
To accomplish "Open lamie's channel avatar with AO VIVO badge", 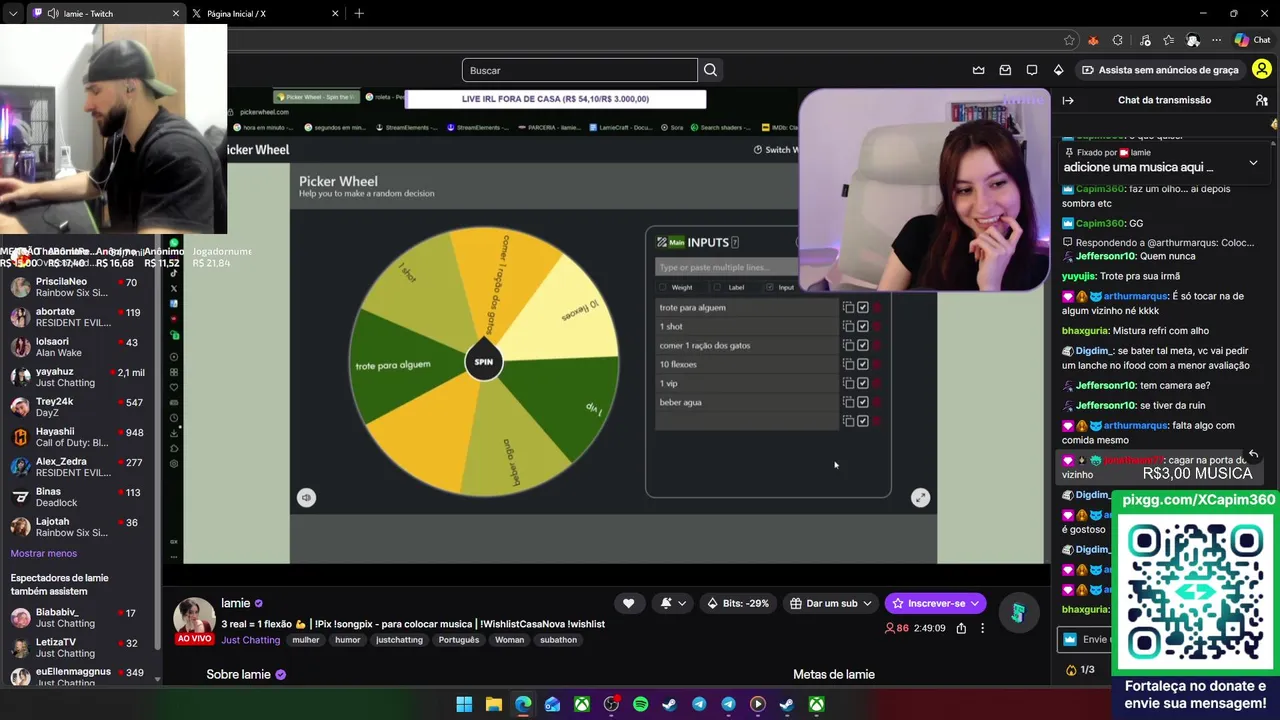I will tap(194, 620).
